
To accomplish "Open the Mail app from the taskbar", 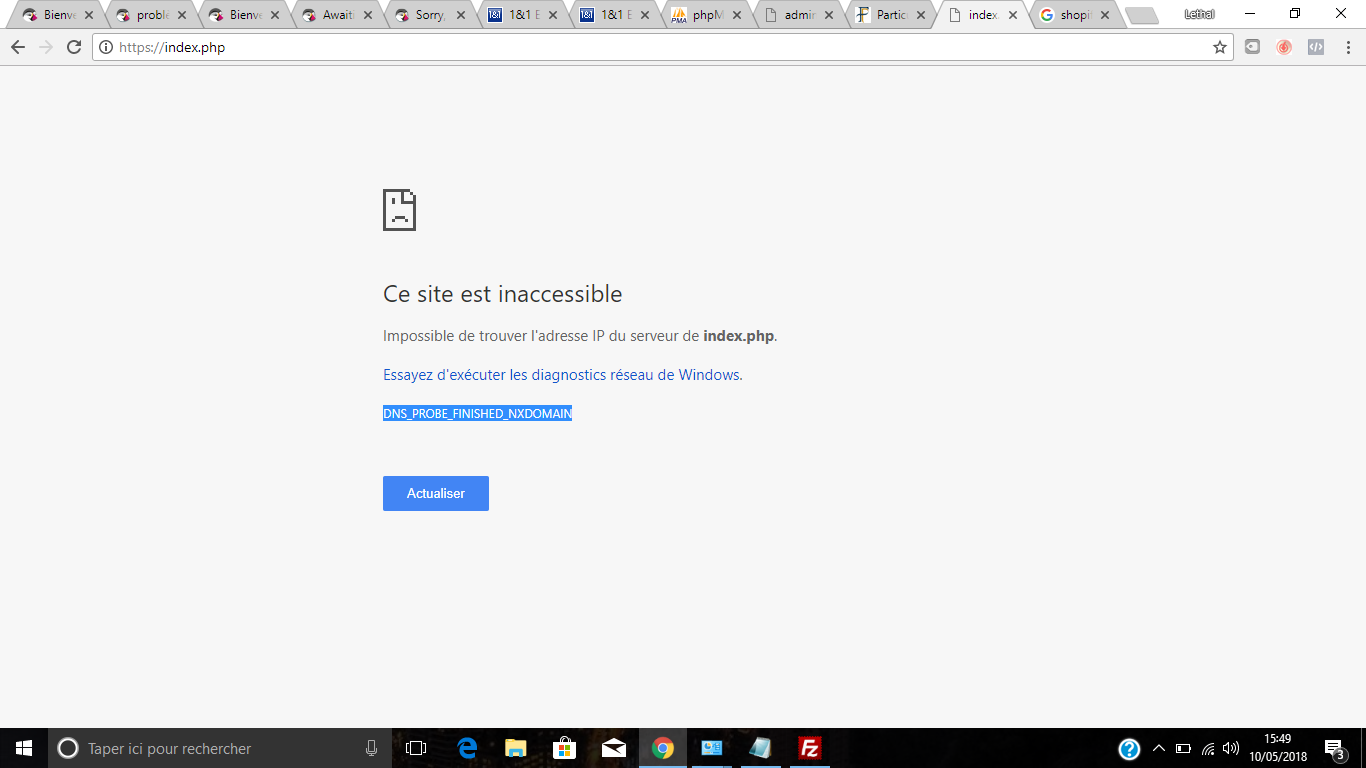I will [614, 748].
